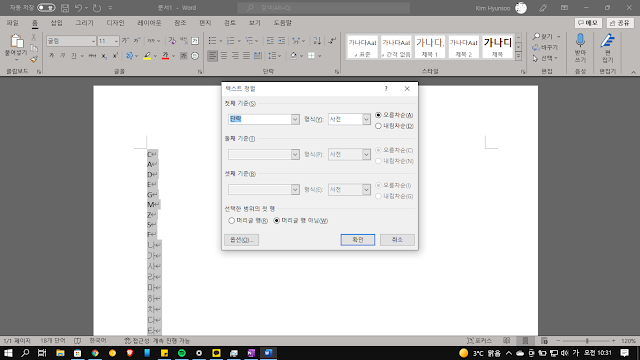This screenshot has width=640, height=360.
Task: Collapse the ribbon chevron
Action: coord(633,72)
